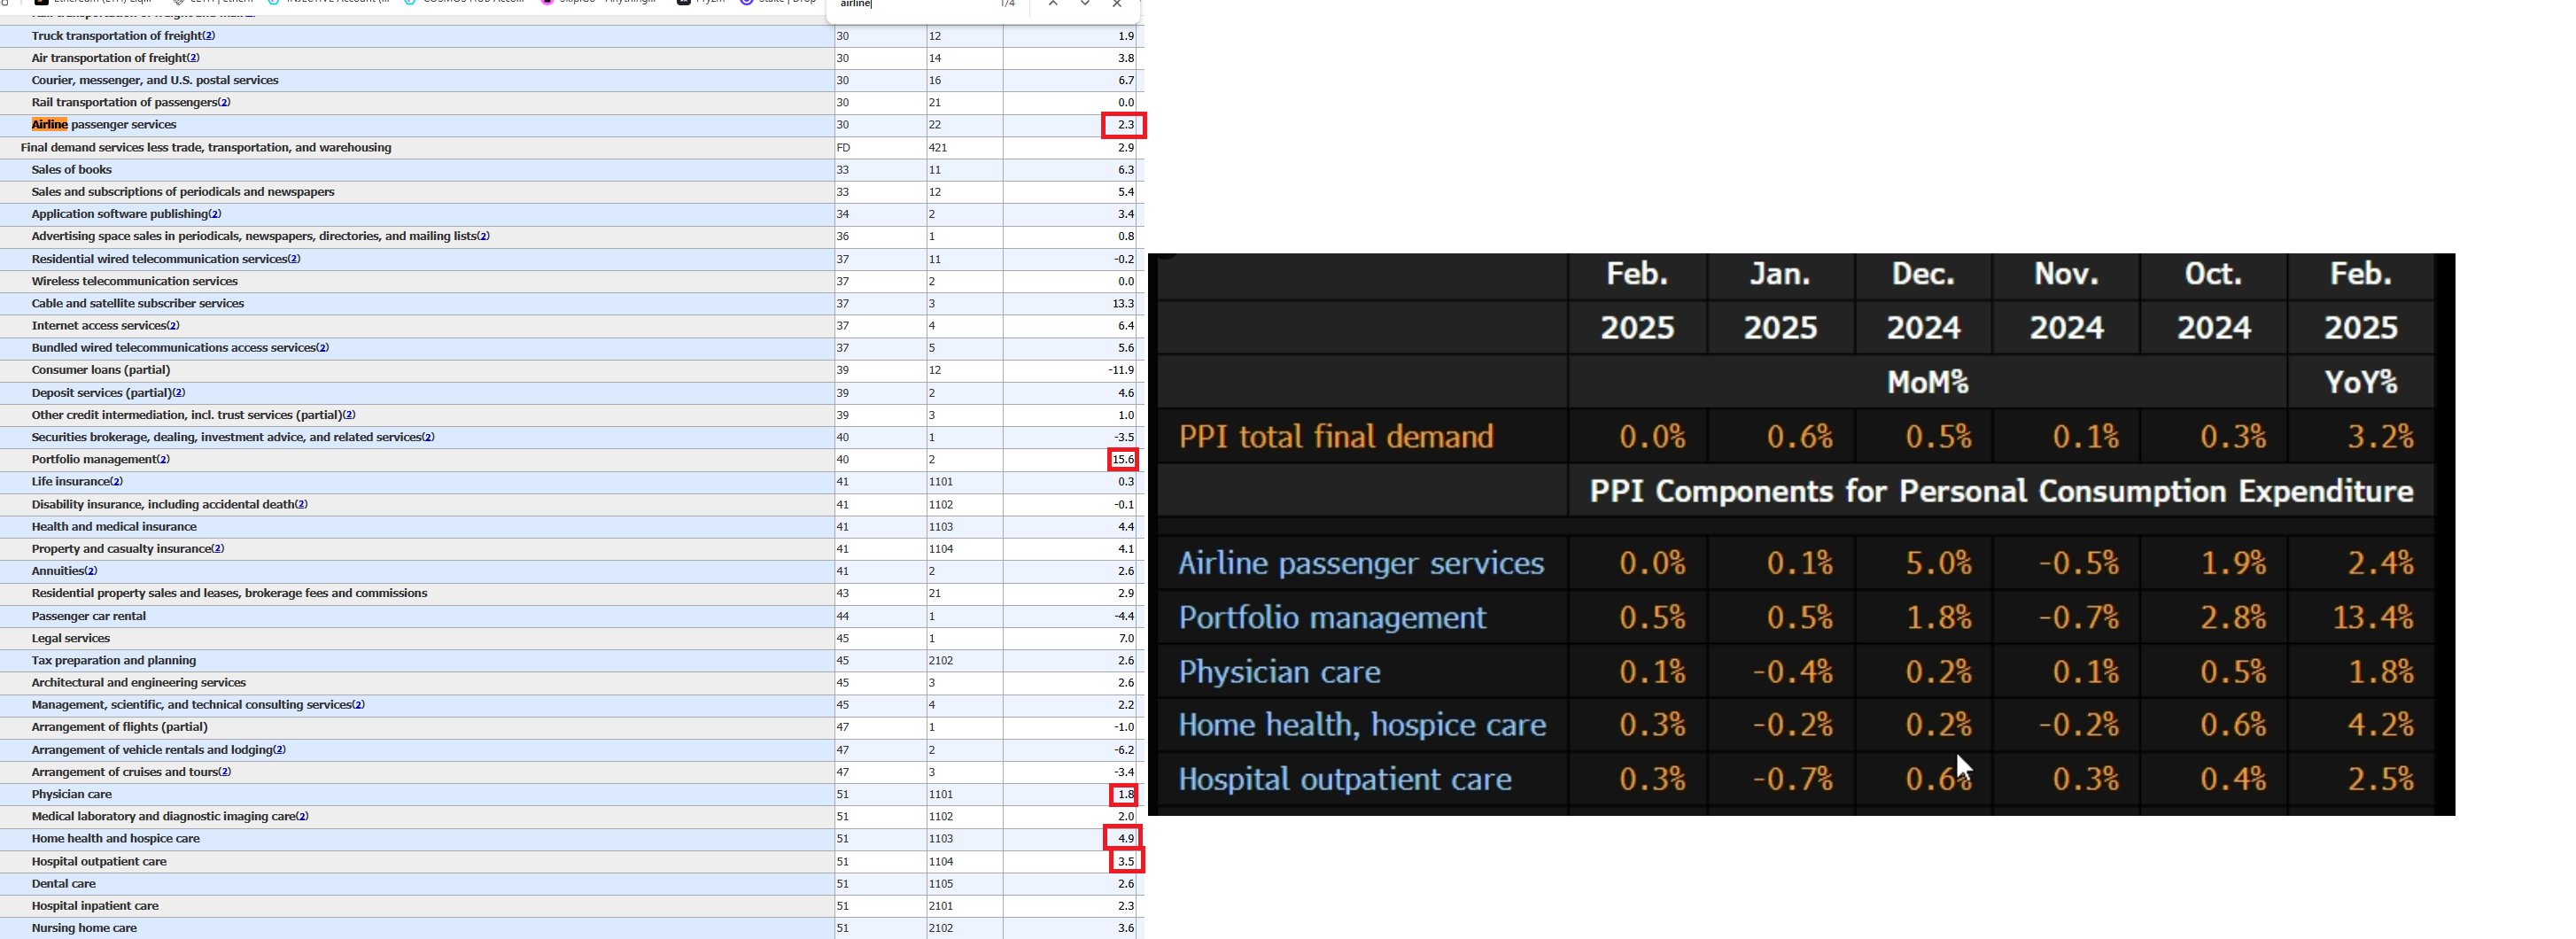Viewport: 2576px width, 939px height.
Task: Click the 2101 code in Hospital inpatient care row
Action: pyautogui.click(x=941, y=906)
